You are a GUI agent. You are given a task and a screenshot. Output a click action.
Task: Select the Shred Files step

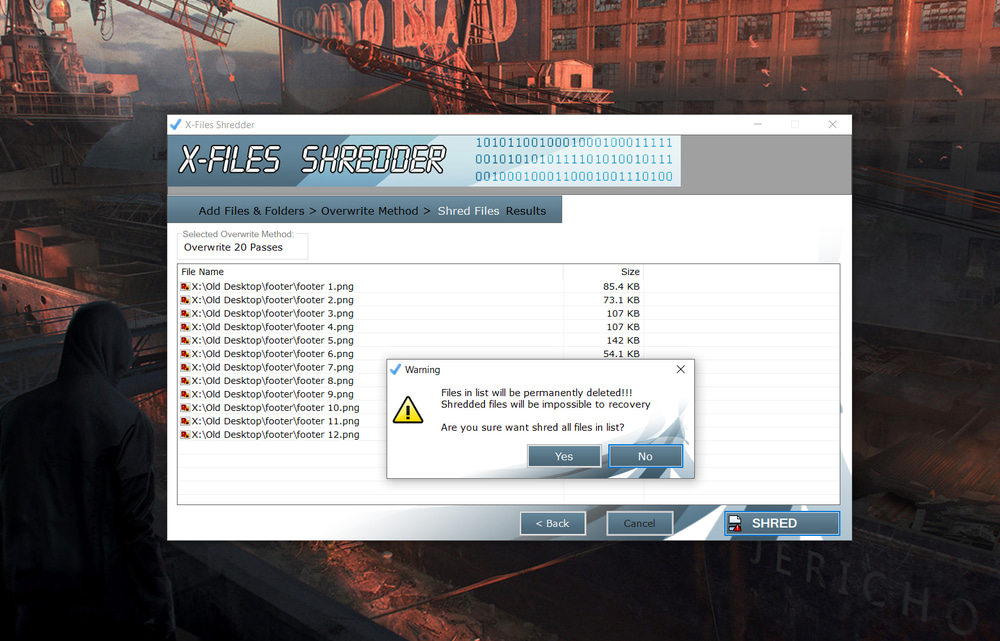pyautogui.click(x=470, y=211)
